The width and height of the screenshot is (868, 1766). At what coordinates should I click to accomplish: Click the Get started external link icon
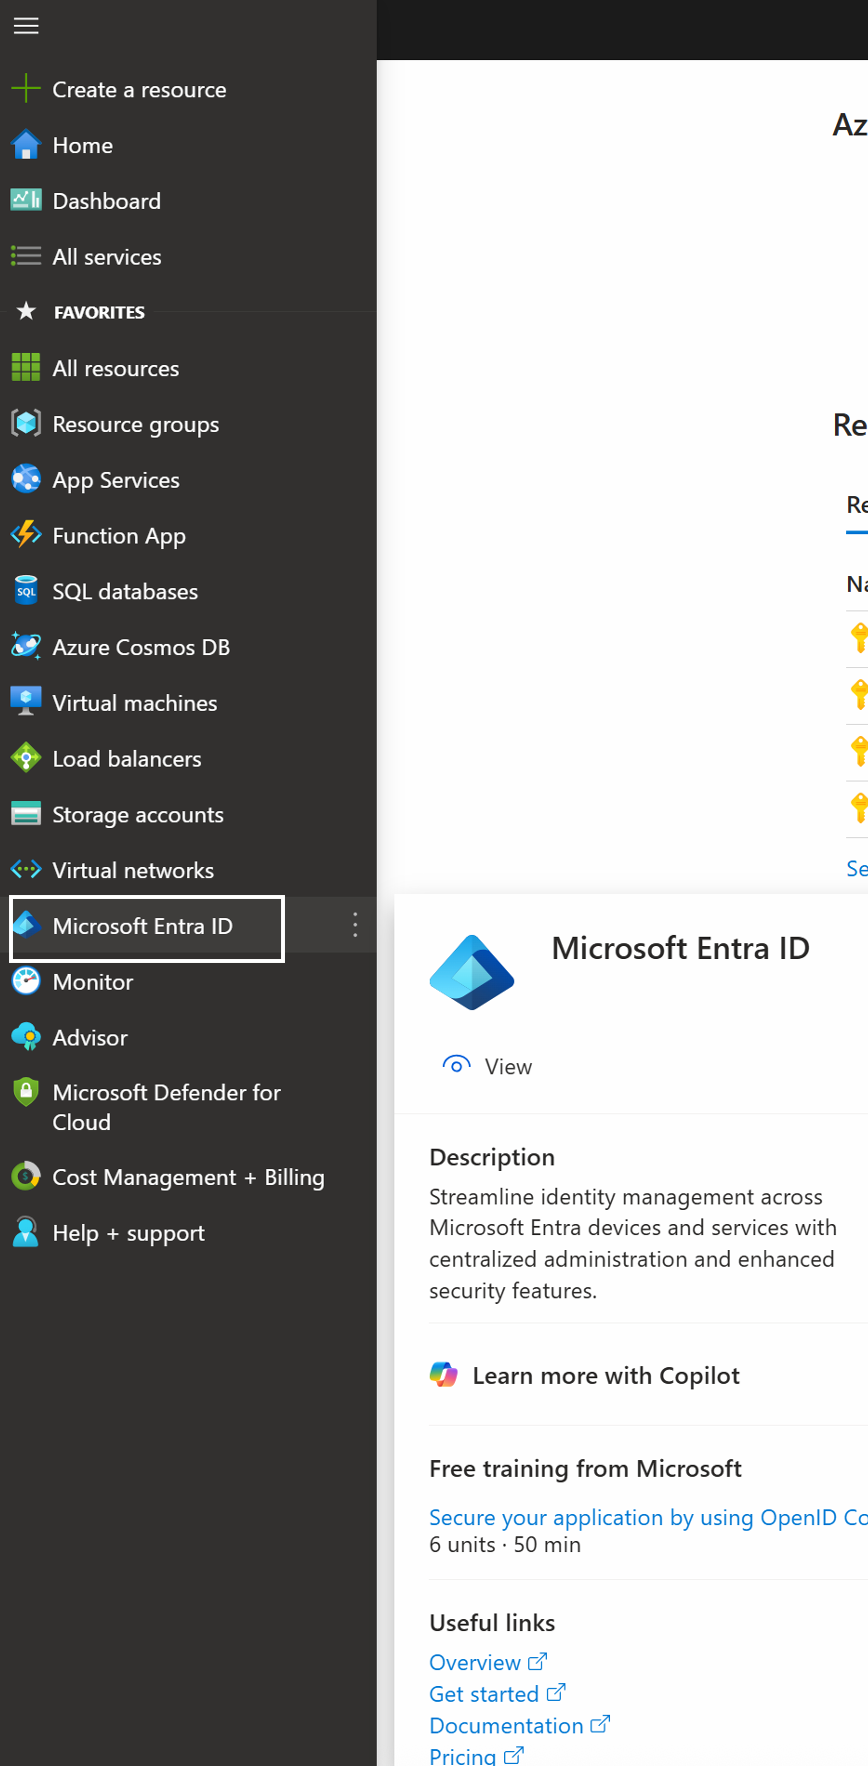pos(556,1692)
